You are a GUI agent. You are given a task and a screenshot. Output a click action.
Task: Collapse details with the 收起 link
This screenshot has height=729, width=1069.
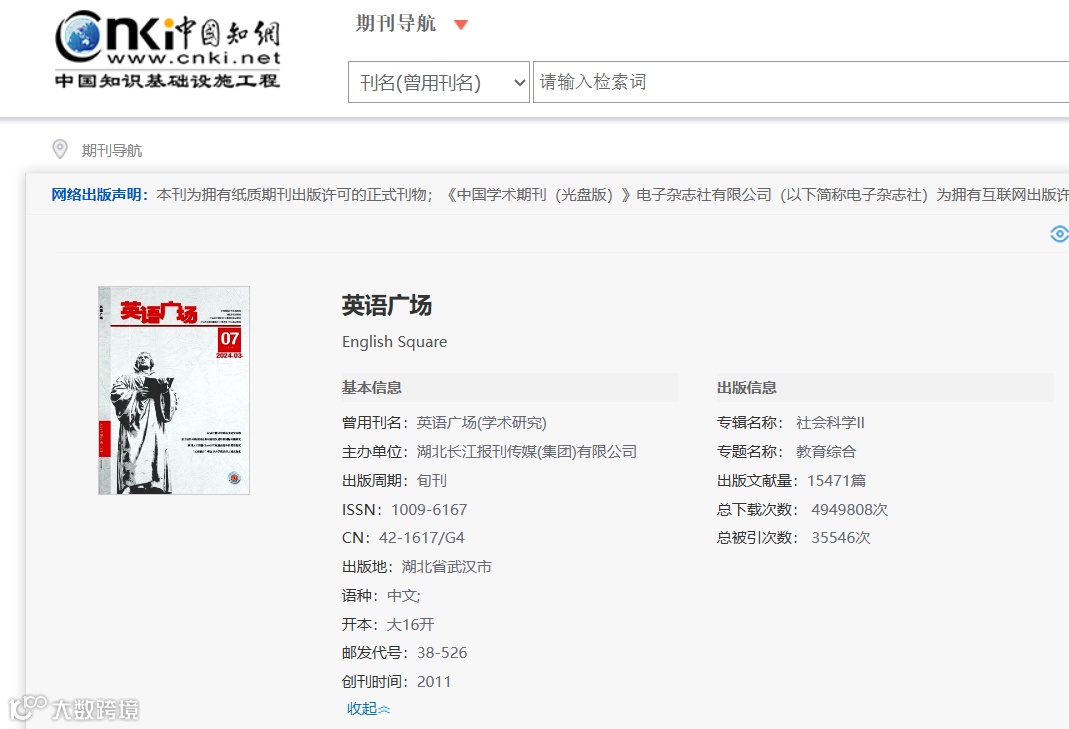[368, 709]
